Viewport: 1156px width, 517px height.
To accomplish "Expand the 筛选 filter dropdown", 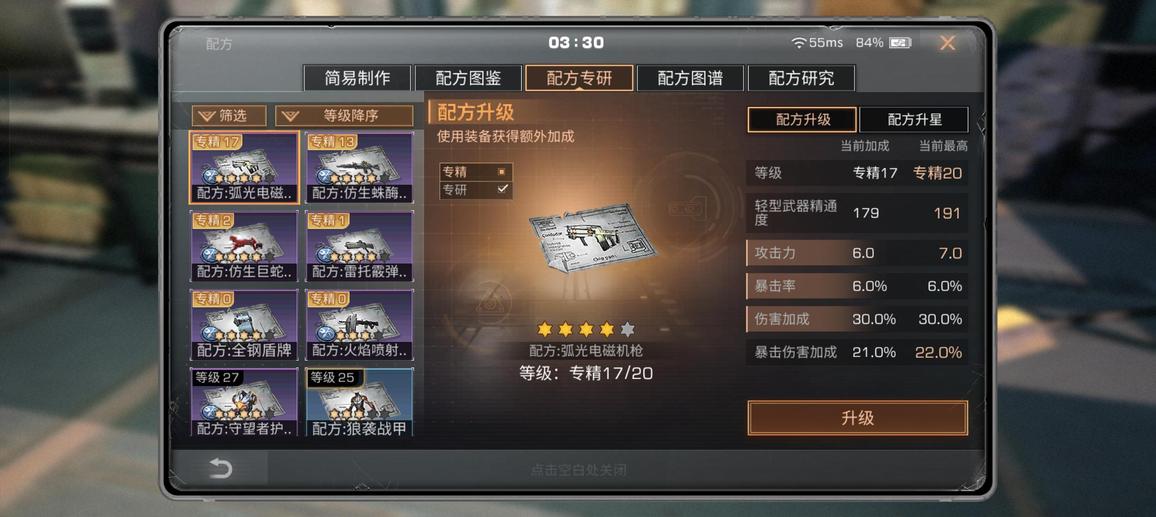I will [229, 116].
